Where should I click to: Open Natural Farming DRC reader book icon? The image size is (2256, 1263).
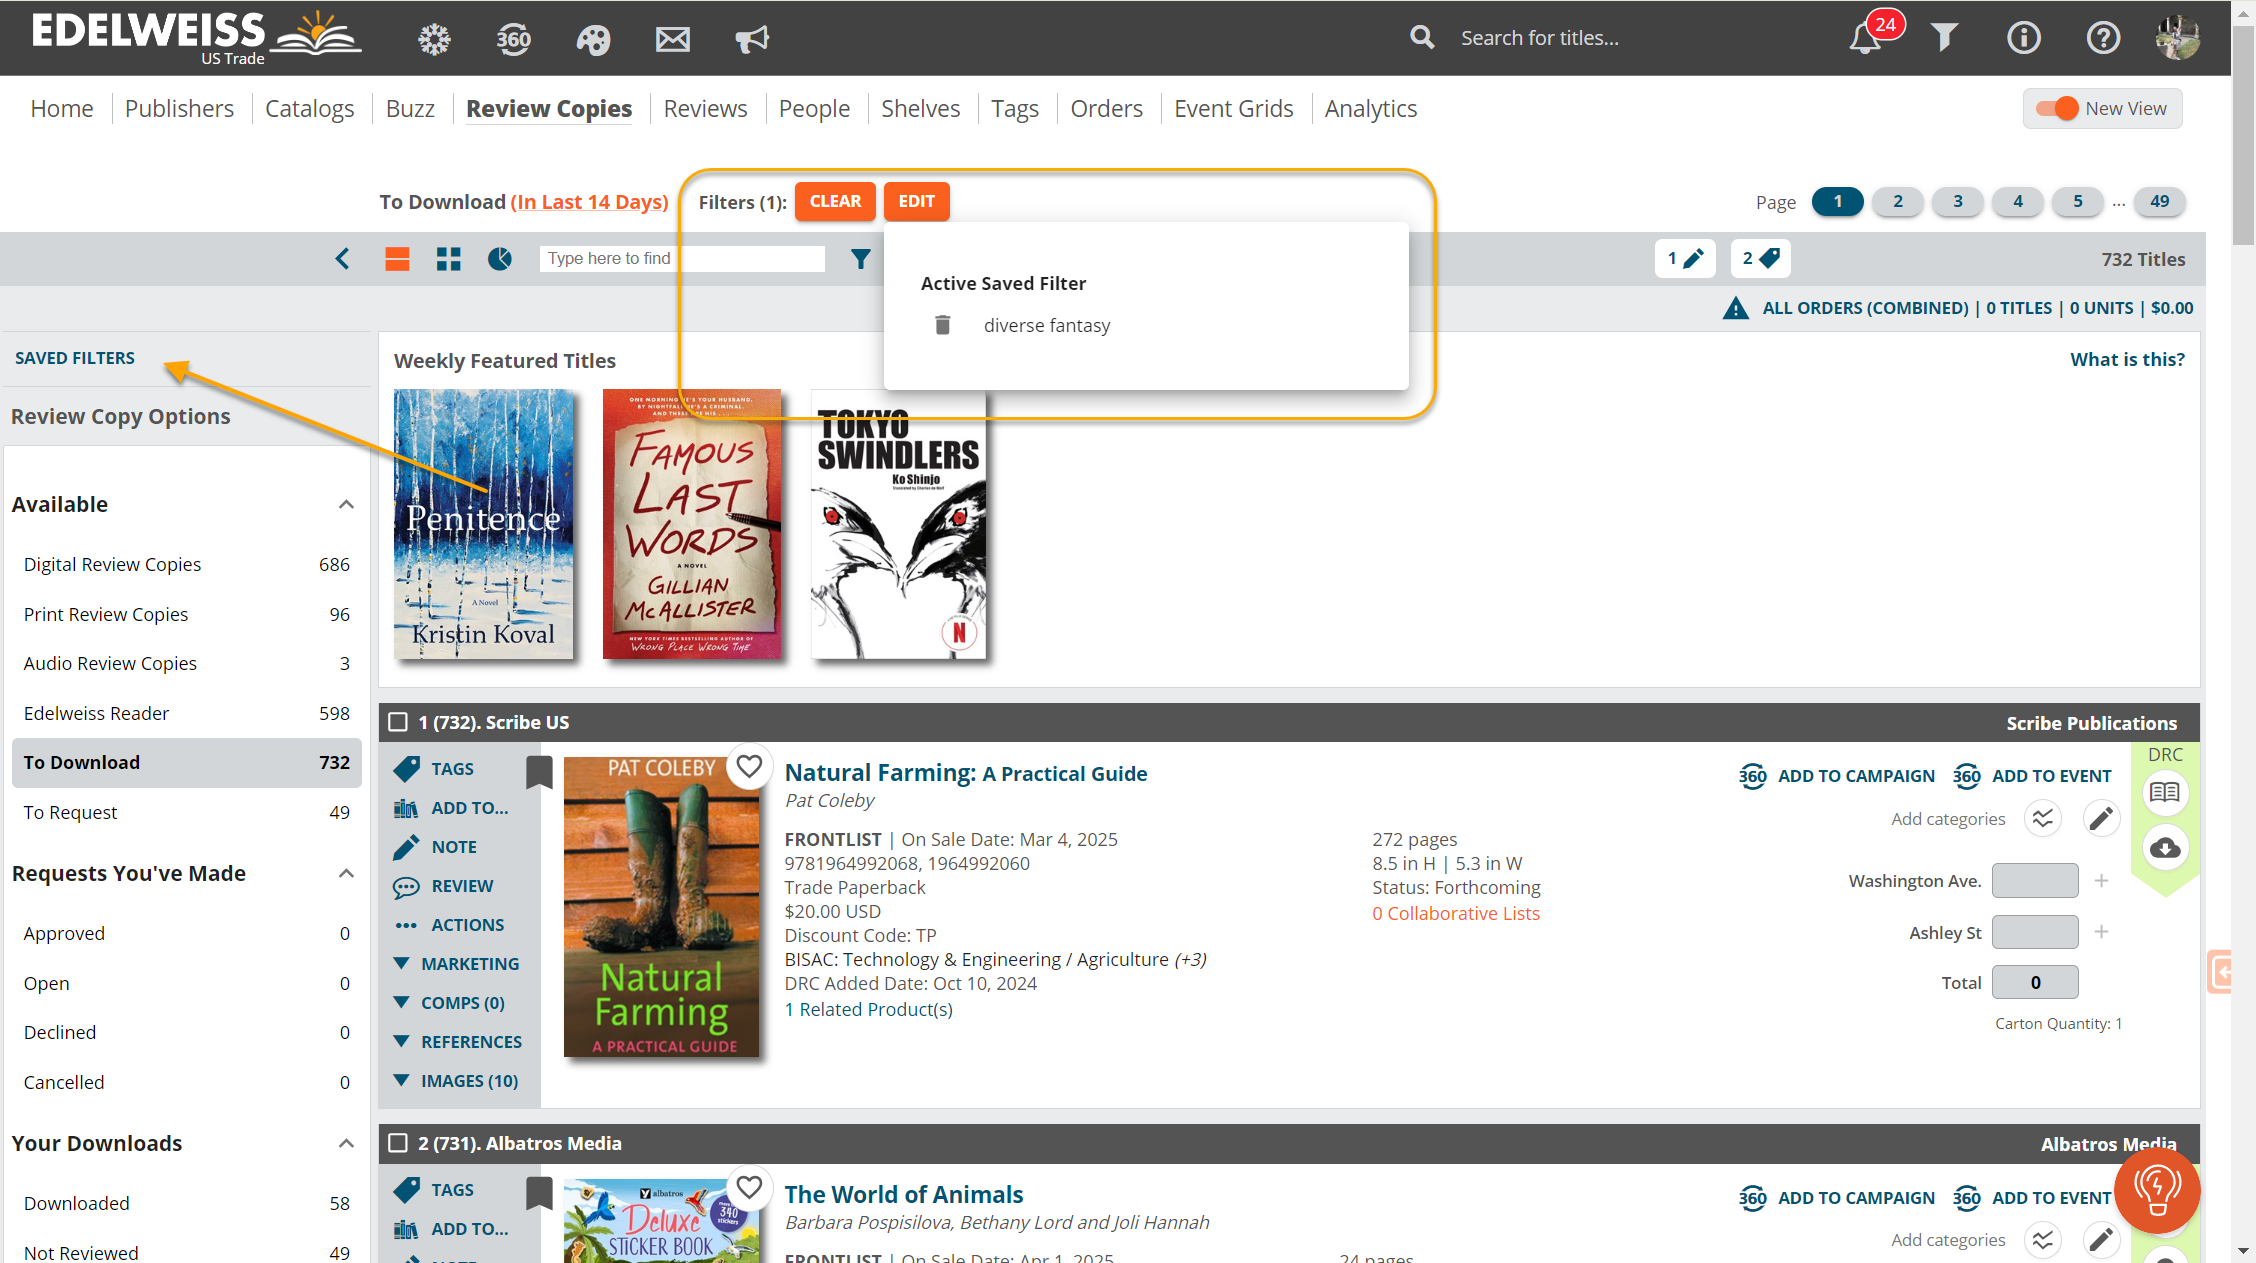[2165, 793]
